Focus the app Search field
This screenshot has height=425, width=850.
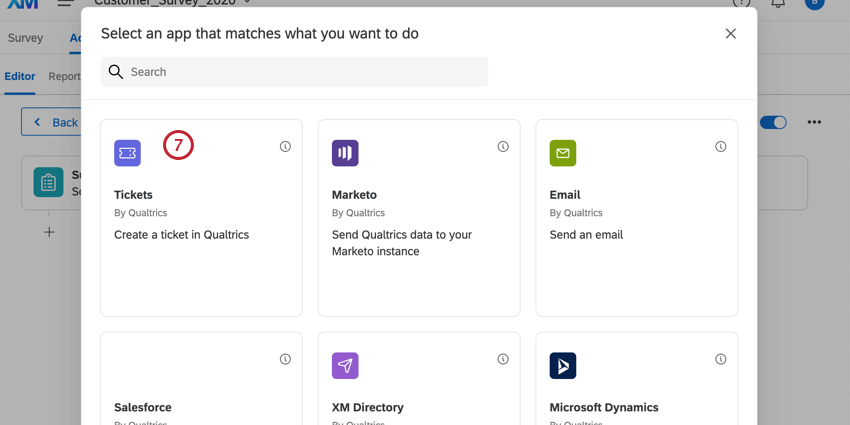point(294,72)
